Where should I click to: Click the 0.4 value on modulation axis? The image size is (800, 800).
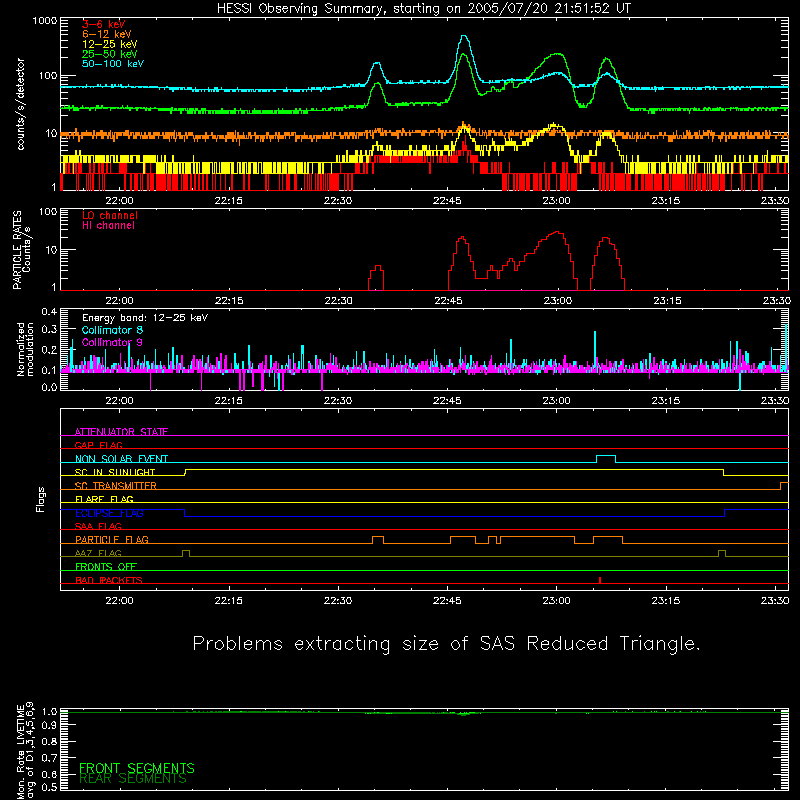click(49, 312)
